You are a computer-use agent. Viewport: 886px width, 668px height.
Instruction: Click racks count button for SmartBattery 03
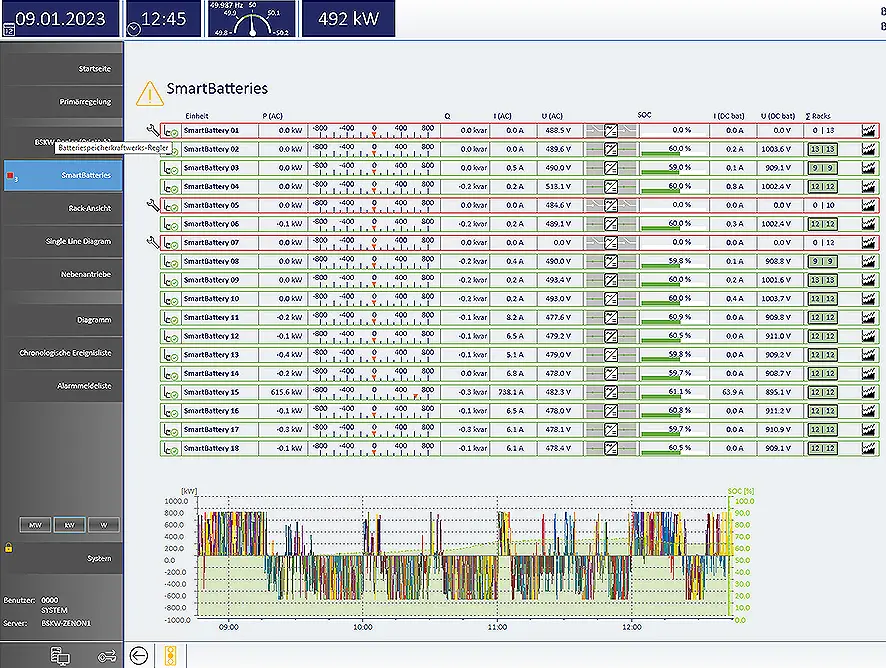click(x=822, y=168)
